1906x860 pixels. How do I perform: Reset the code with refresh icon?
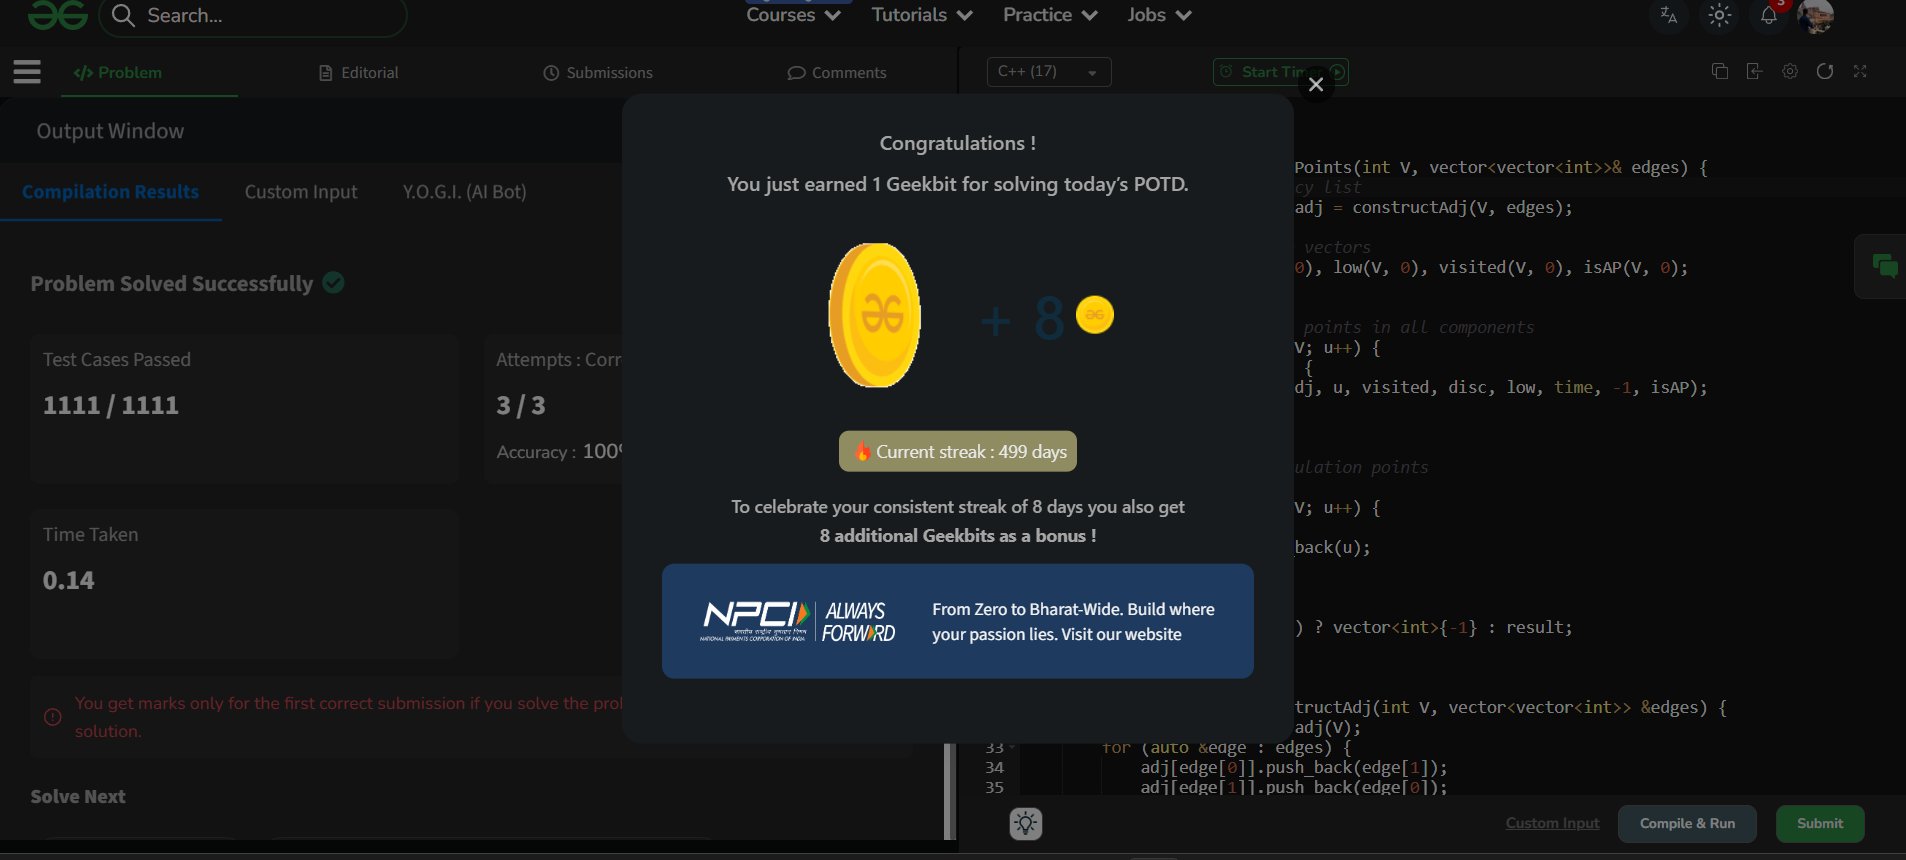1825,71
